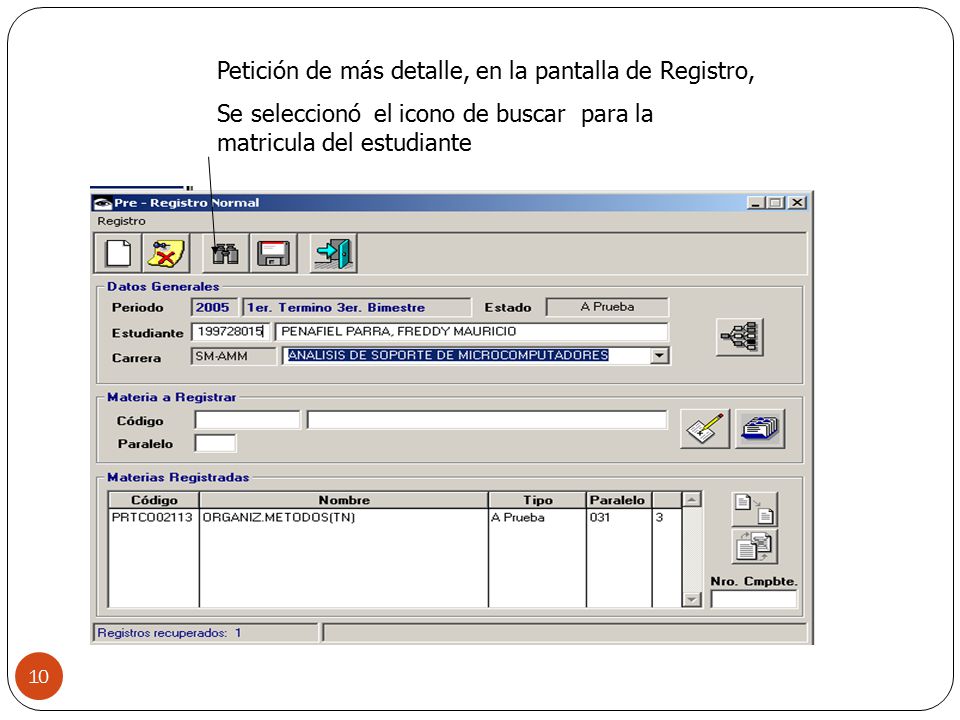Screen dimensions: 960x720
Task: Click the 031 cell in Paralelo column
Action: click(x=619, y=517)
